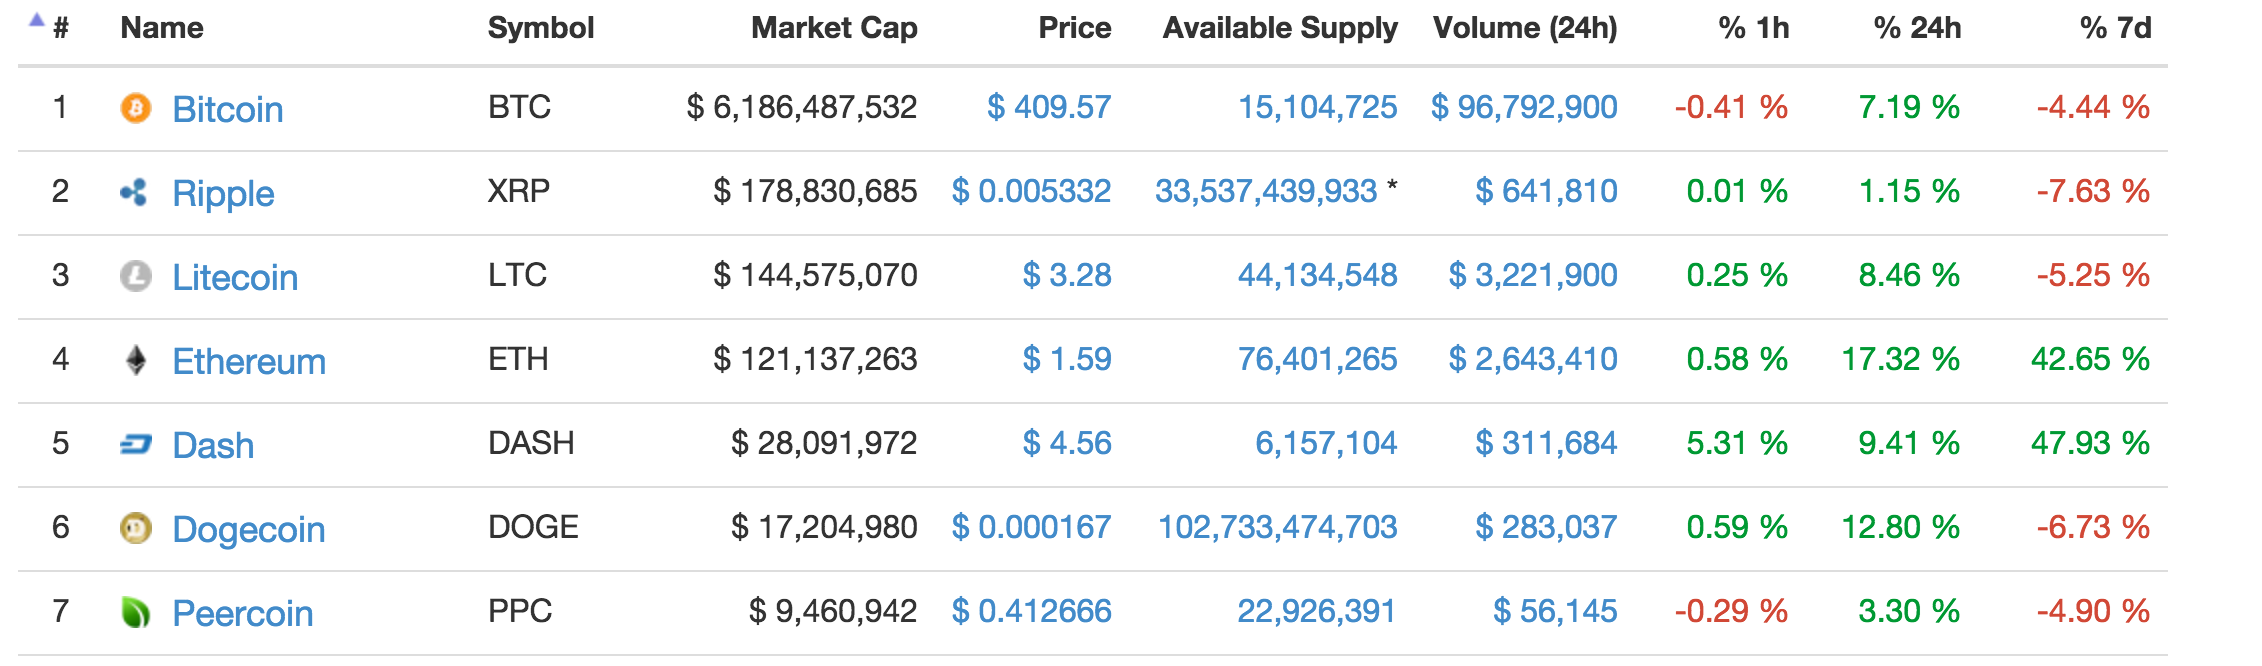Screen dimensions: 2262x666
Task: Open Peercoin price $ 0.412666 link
Action: [x=1031, y=611]
